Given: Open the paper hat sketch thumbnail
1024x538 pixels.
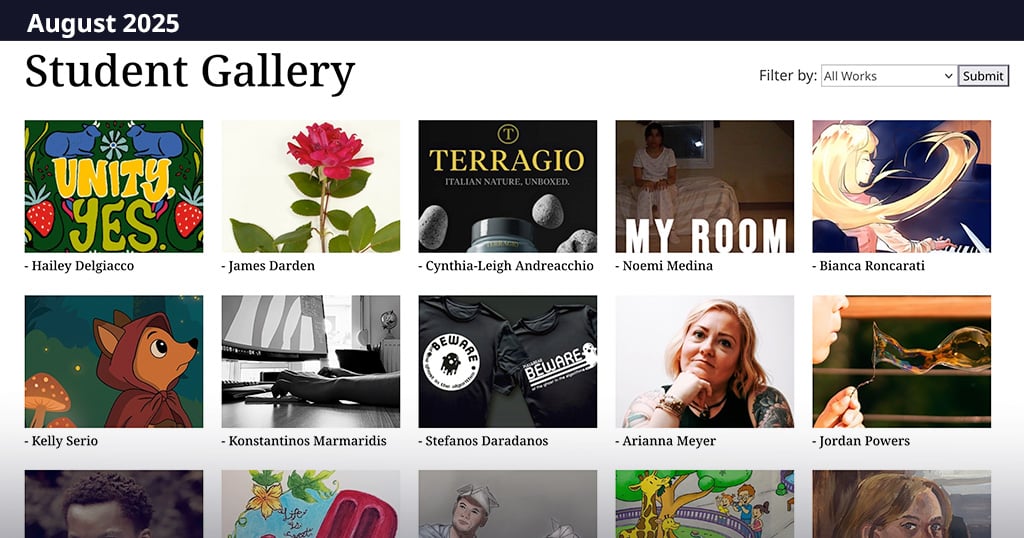Looking at the screenshot, I should pos(507,504).
